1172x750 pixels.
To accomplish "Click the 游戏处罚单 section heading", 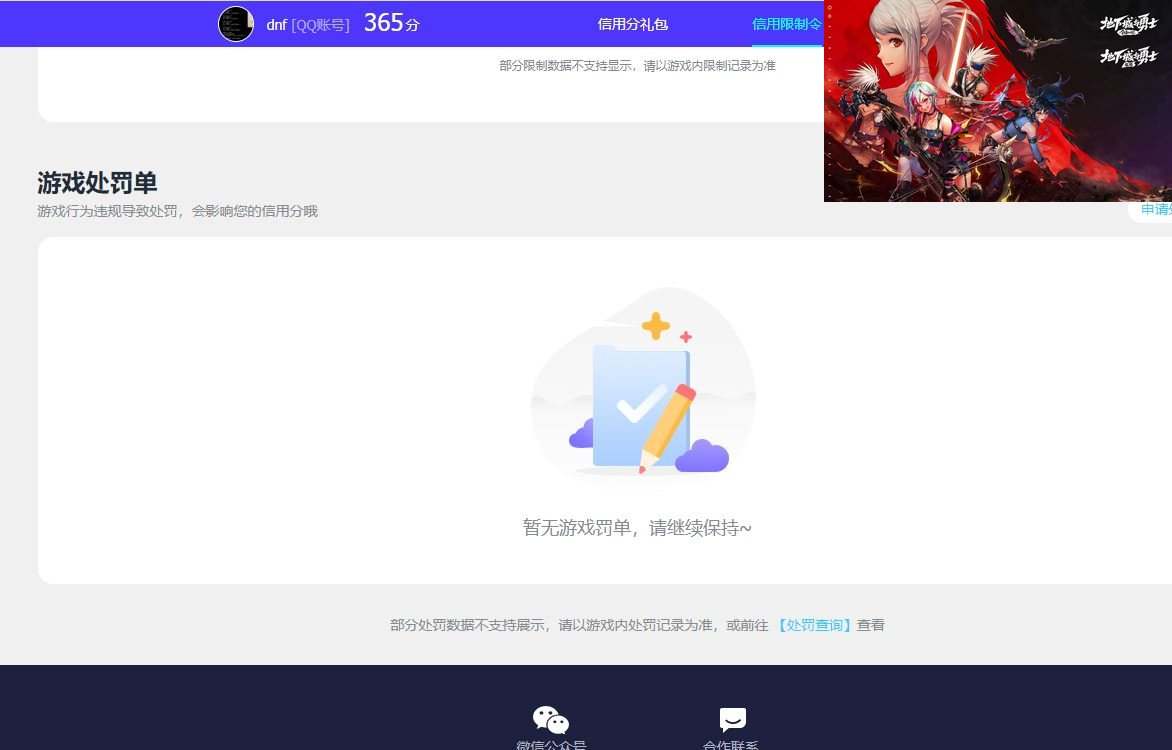I will tap(97, 182).
